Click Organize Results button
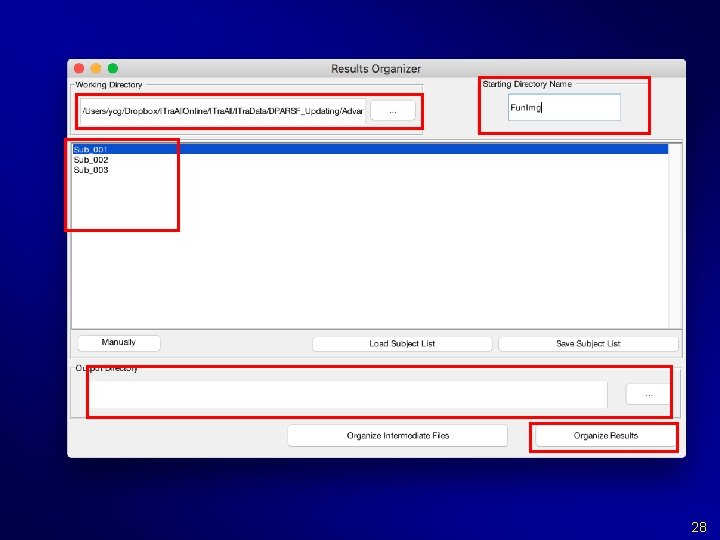The width and height of the screenshot is (720, 540). [x=606, y=436]
